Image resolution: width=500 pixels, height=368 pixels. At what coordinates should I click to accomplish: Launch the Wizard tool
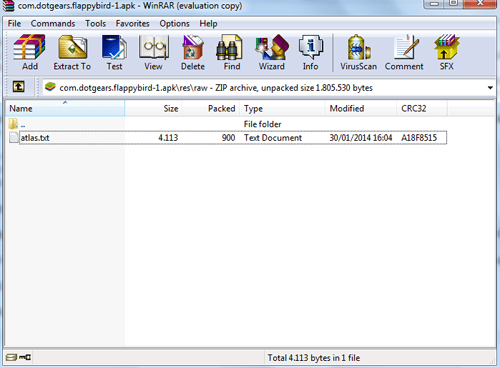point(272,52)
